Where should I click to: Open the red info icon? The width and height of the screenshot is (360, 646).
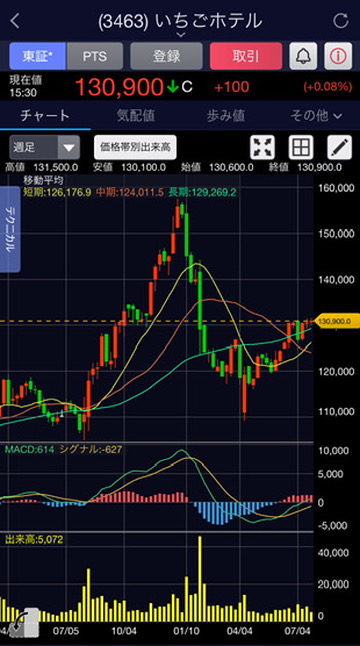click(338, 56)
